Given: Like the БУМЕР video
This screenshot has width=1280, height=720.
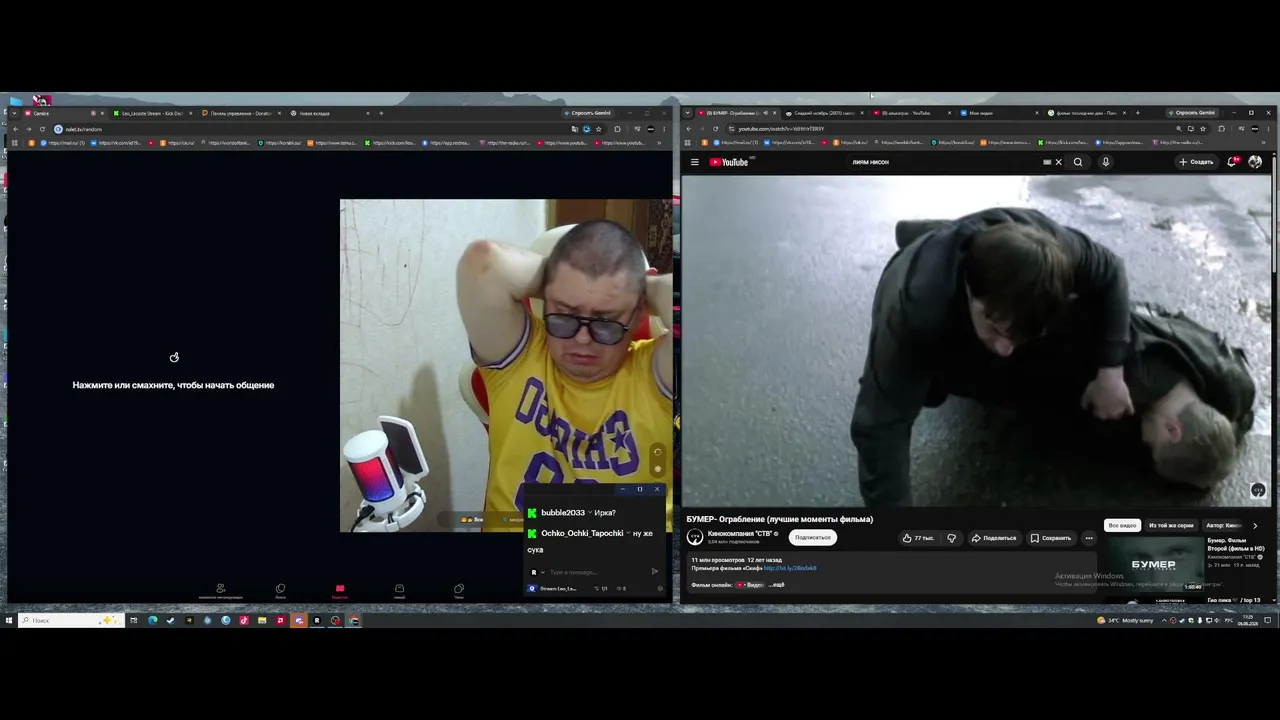Looking at the screenshot, I should click(x=918, y=538).
